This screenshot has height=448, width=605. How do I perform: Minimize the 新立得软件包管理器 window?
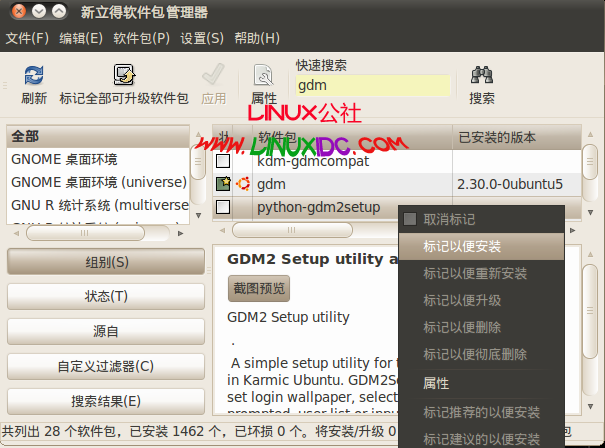point(39,11)
